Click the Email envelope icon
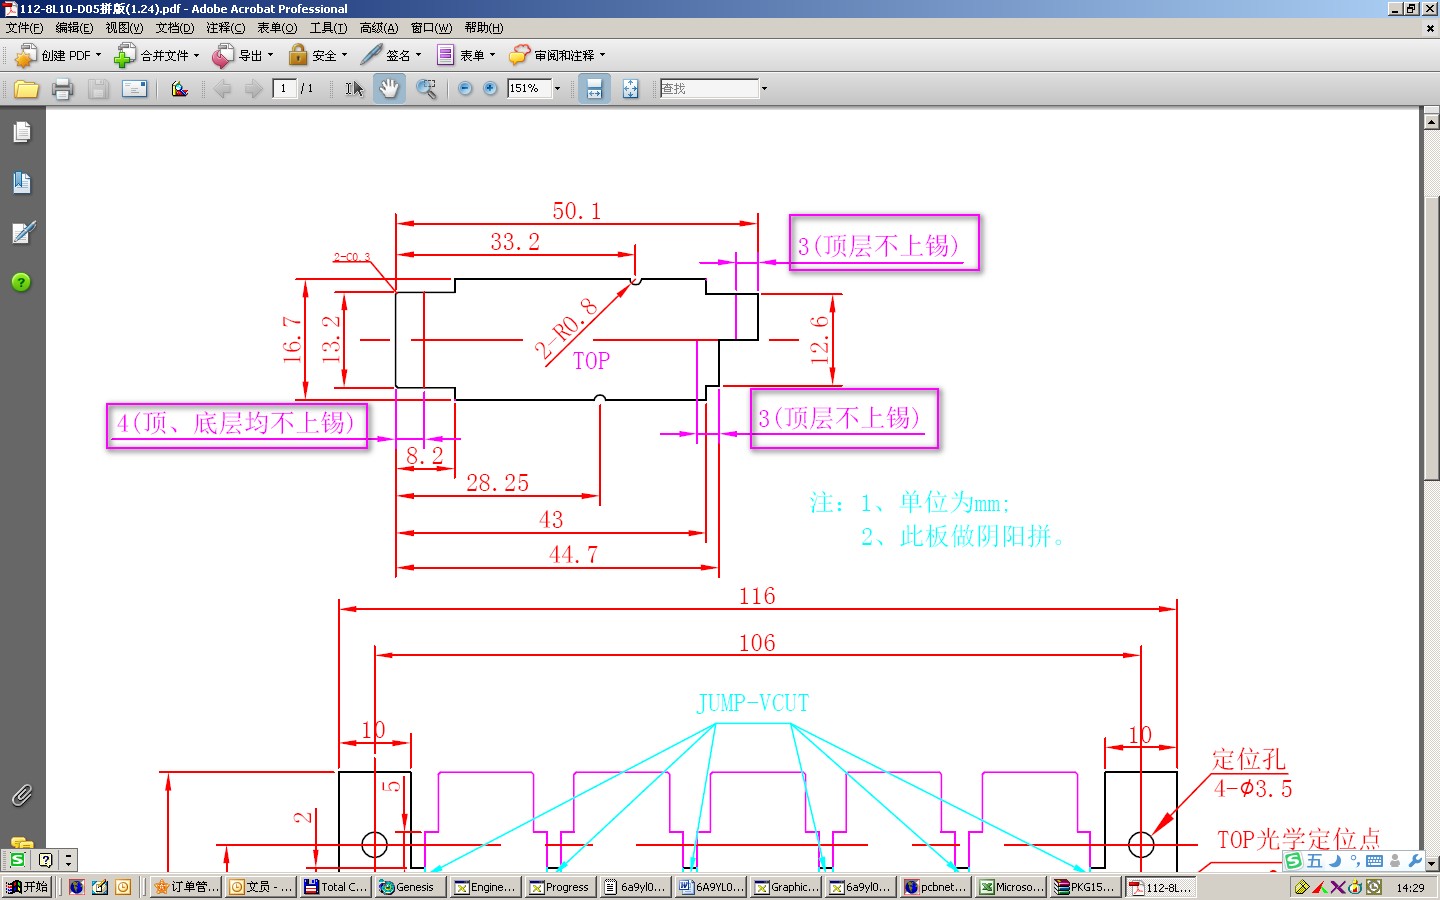This screenshot has height=900, width=1440. pos(134,89)
